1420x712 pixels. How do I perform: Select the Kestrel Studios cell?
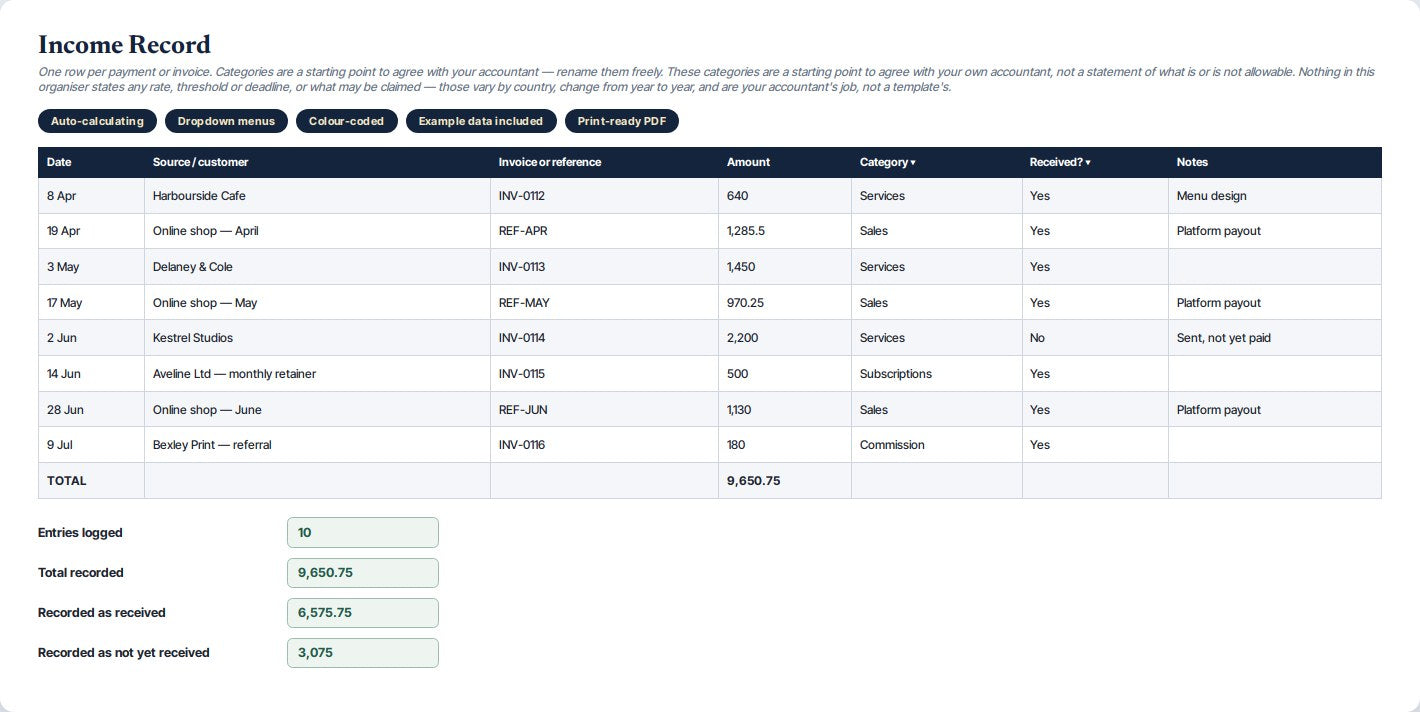[x=317, y=338]
